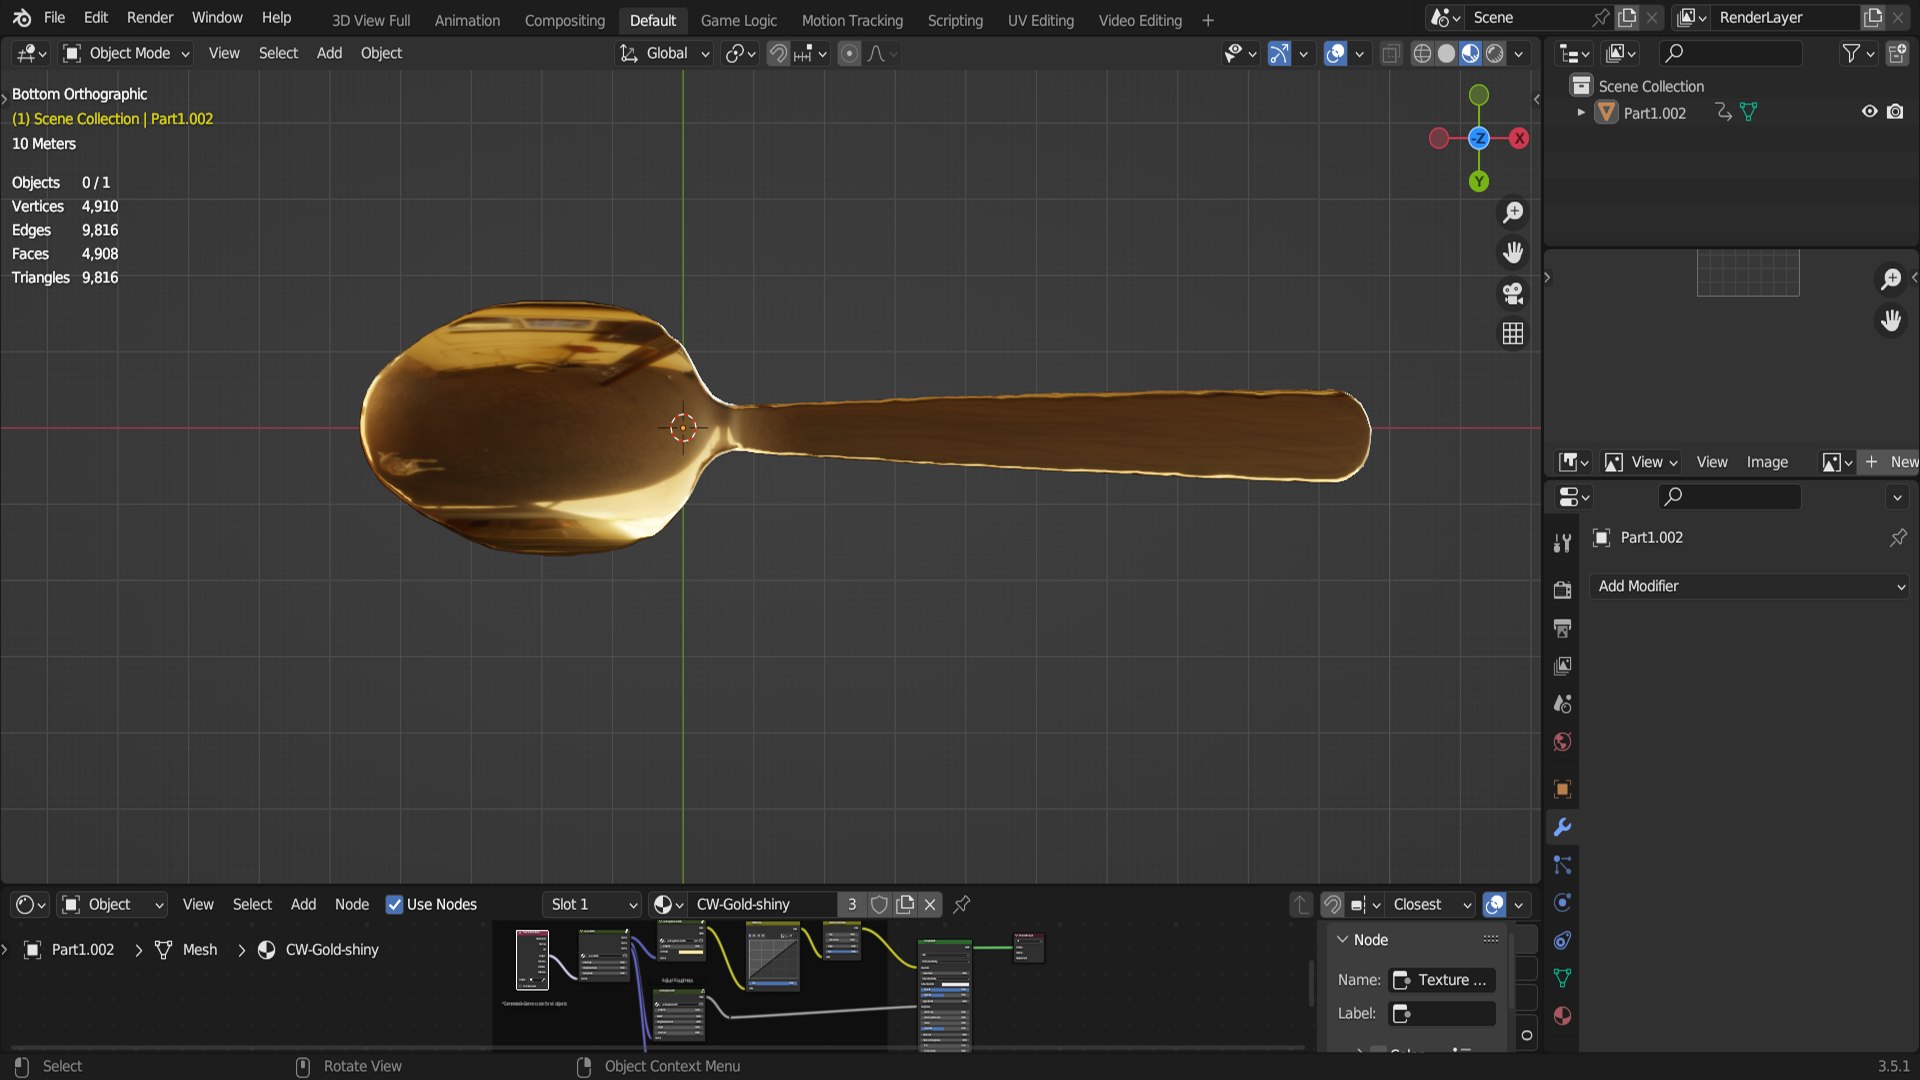This screenshot has height=1080, width=1920.
Task: Open the Particles properties tab
Action: click(x=1562, y=865)
